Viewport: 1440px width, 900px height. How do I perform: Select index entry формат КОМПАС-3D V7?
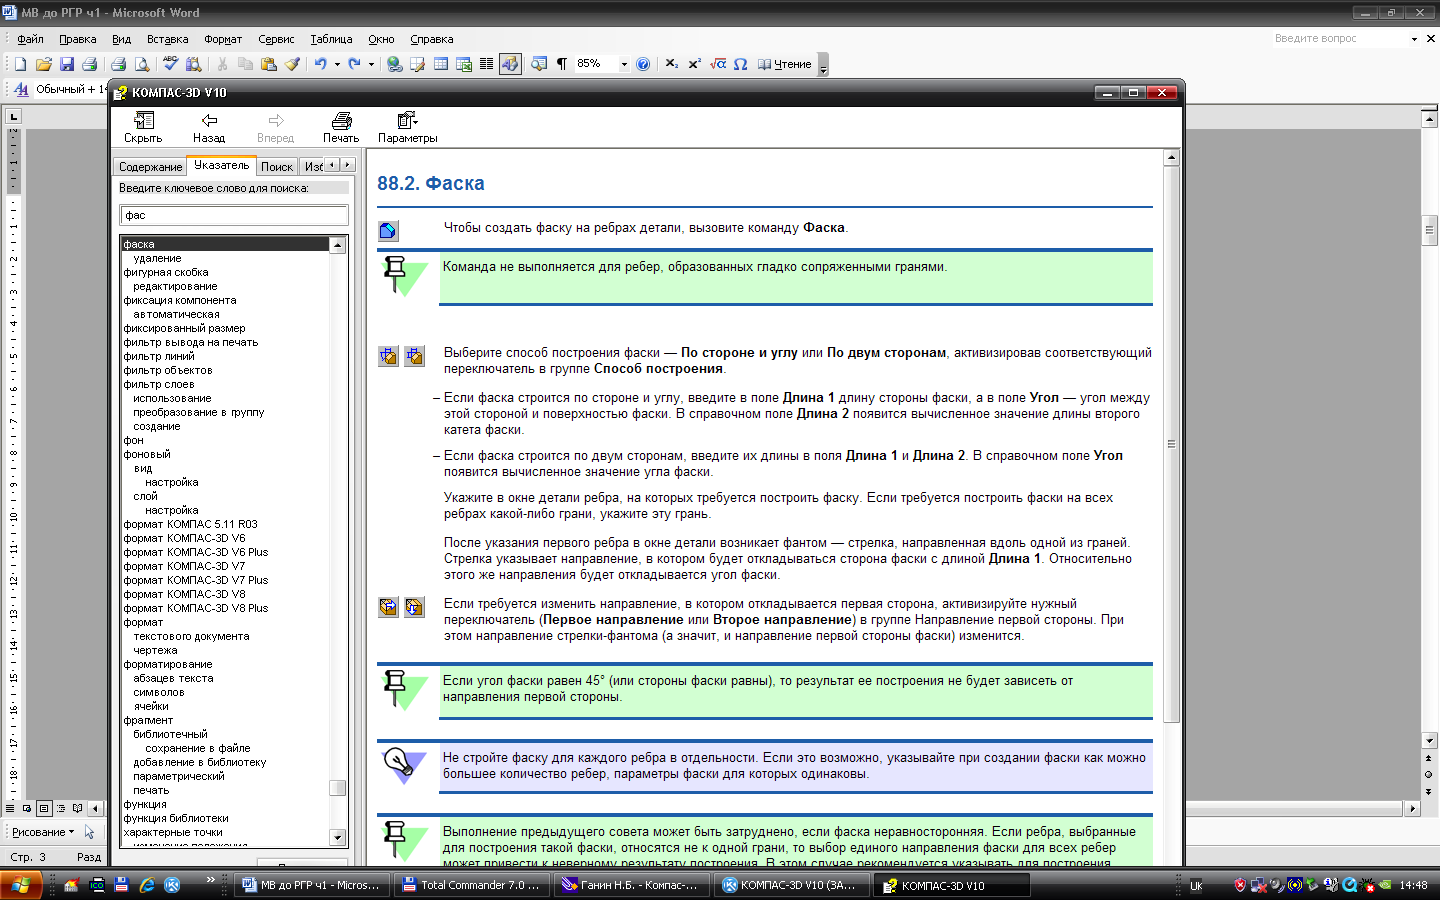point(184,566)
